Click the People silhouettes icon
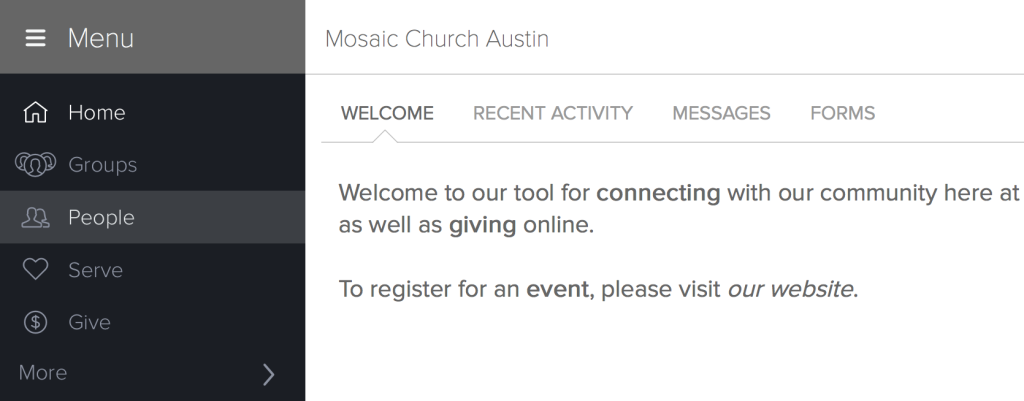The width and height of the screenshot is (1024, 401). pos(35,217)
